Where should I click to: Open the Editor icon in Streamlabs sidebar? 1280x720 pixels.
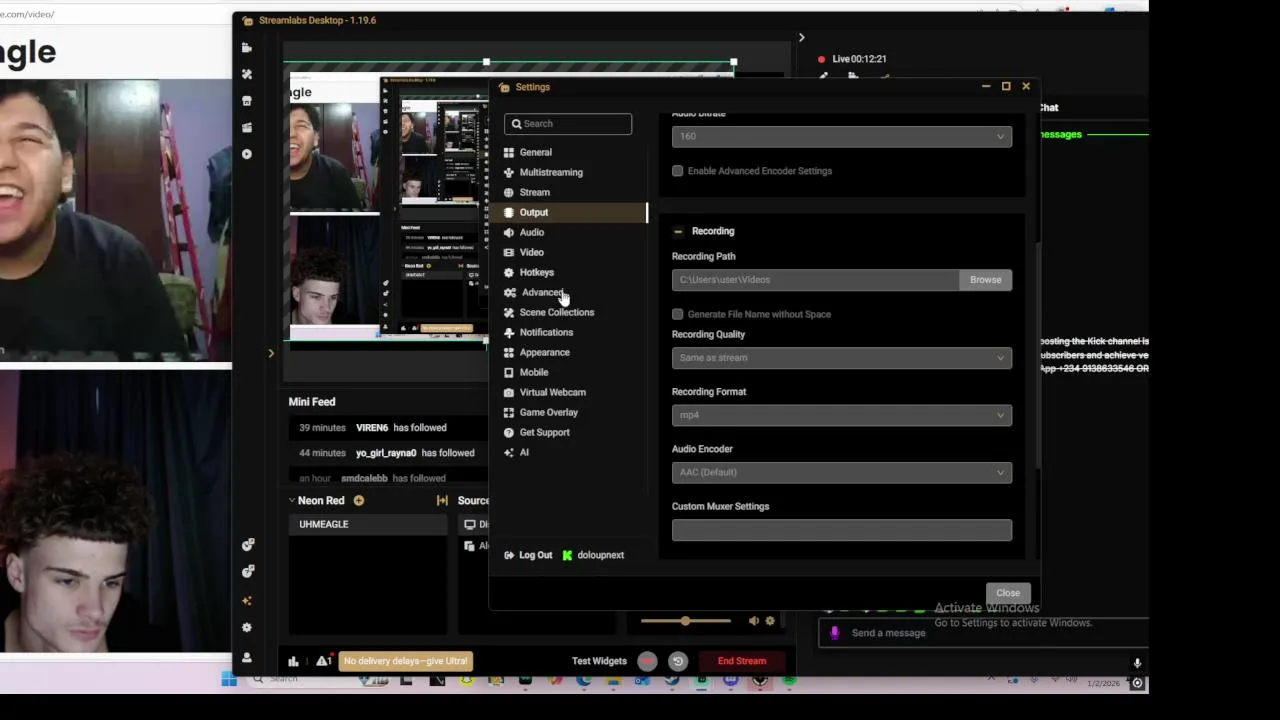247,47
